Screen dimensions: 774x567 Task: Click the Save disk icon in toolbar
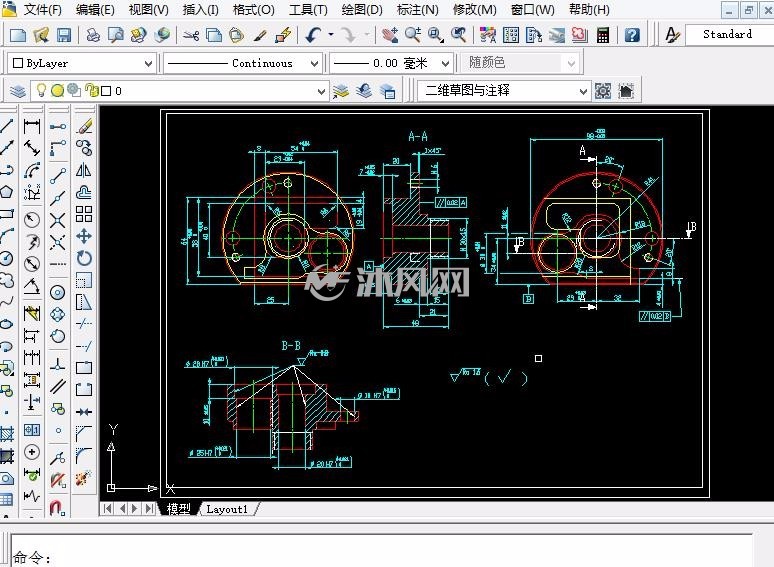pos(64,35)
